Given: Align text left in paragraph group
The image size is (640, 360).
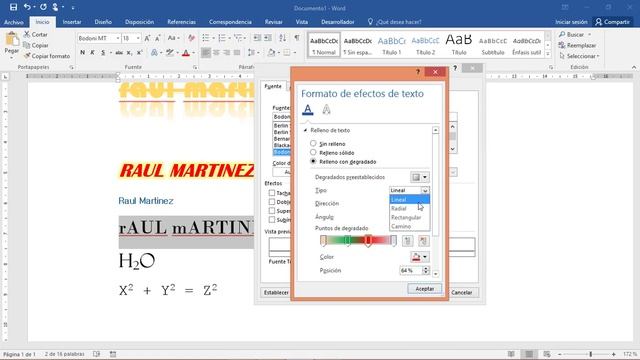Looking at the screenshot, I should click(x=206, y=53).
